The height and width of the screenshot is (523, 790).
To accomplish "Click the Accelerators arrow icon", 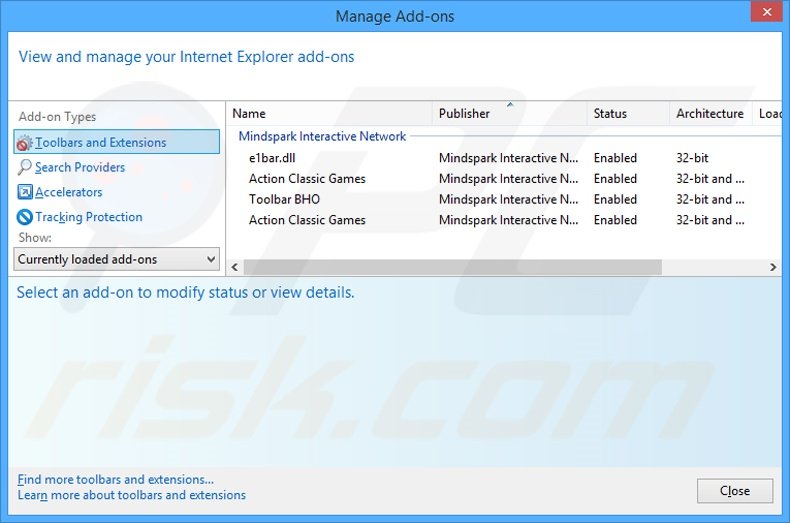I will tap(24, 192).
